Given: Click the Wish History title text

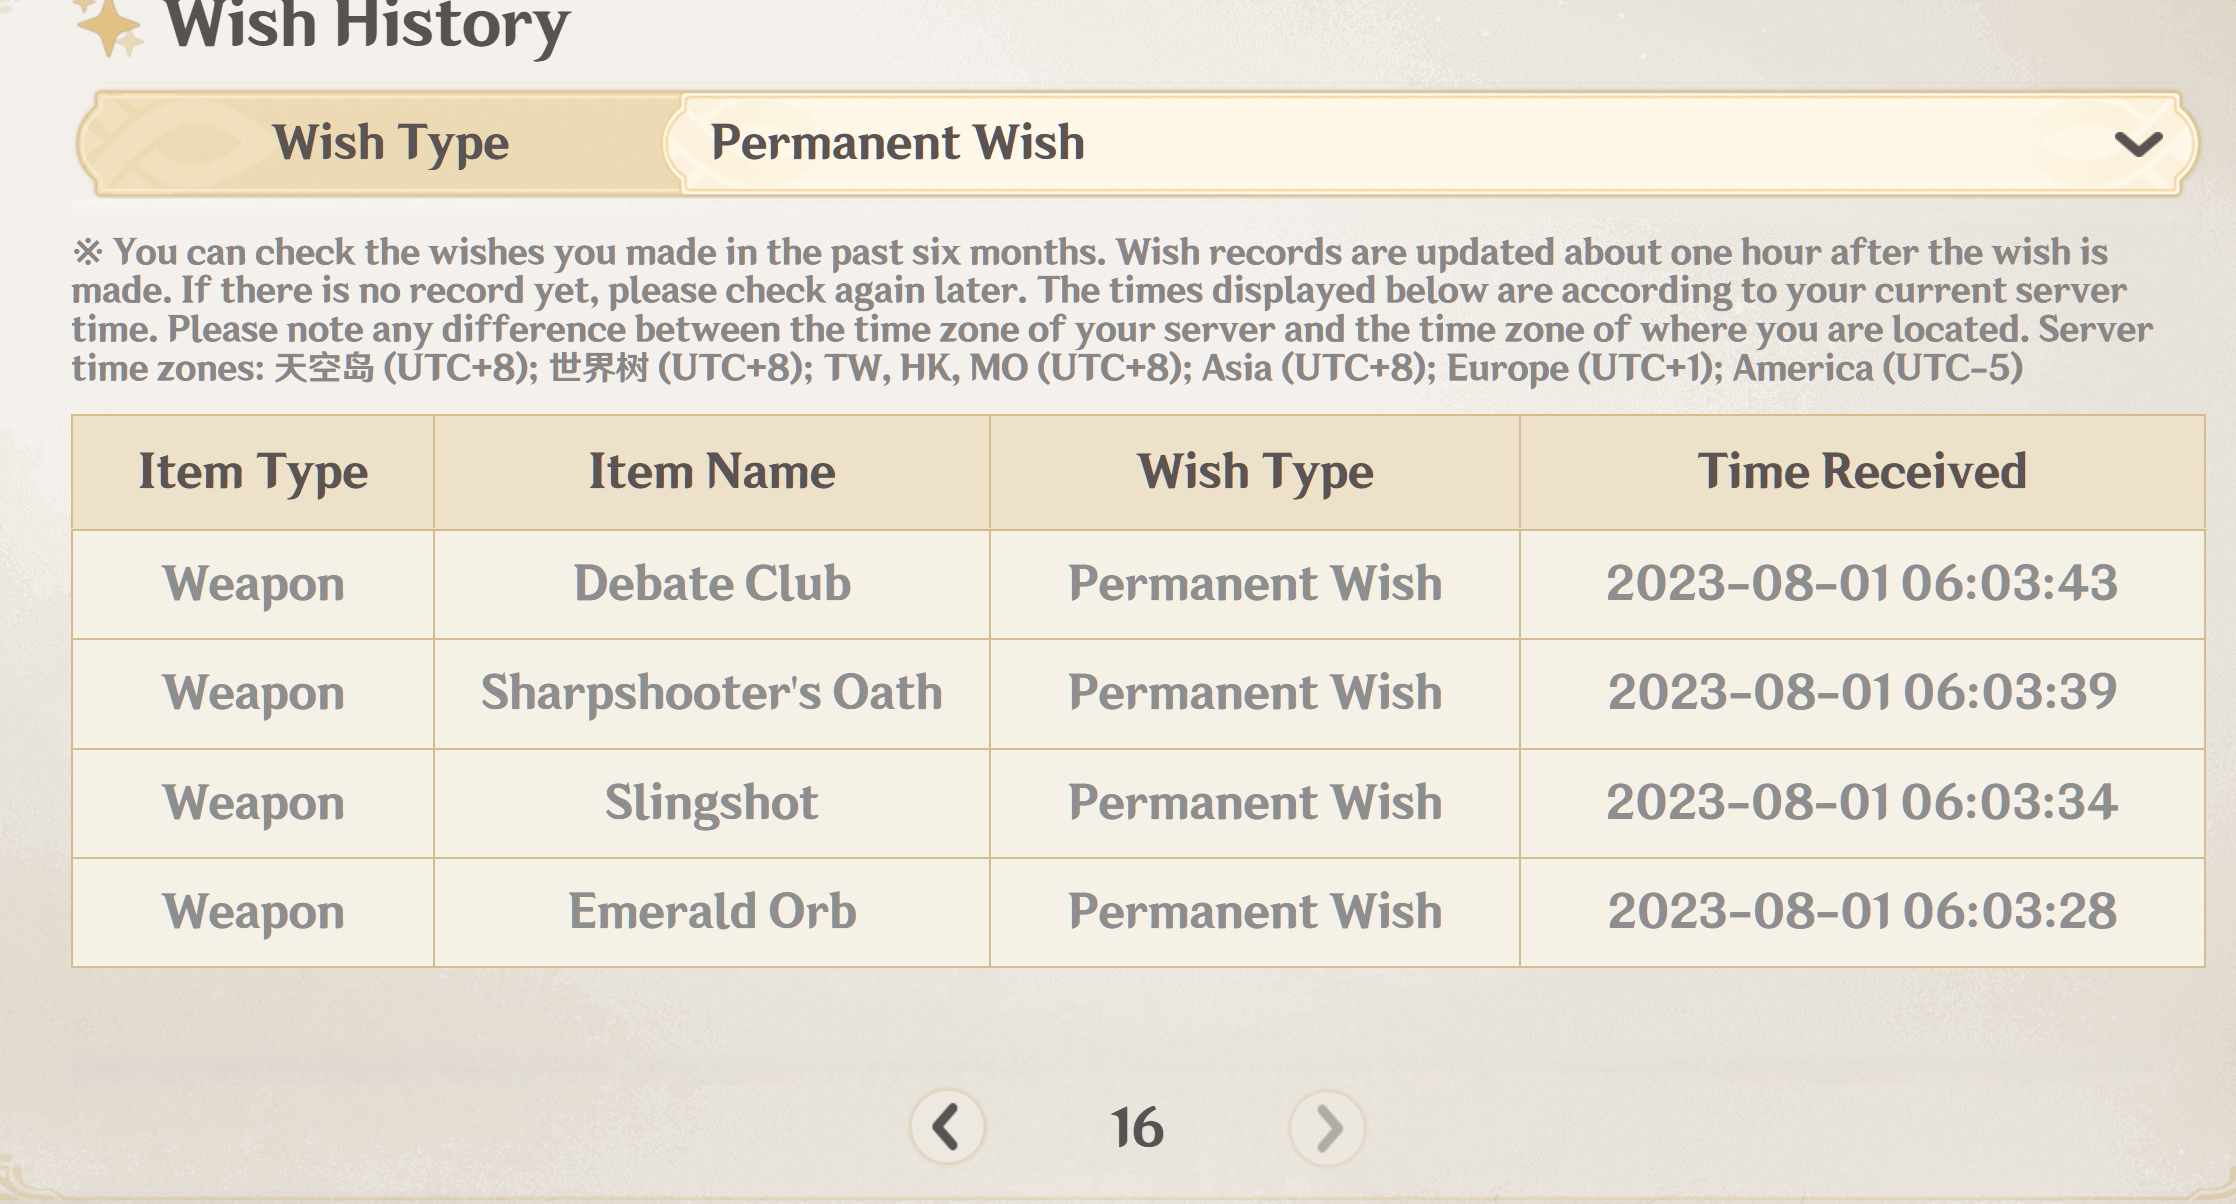Looking at the screenshot, I should pos(367,26).
